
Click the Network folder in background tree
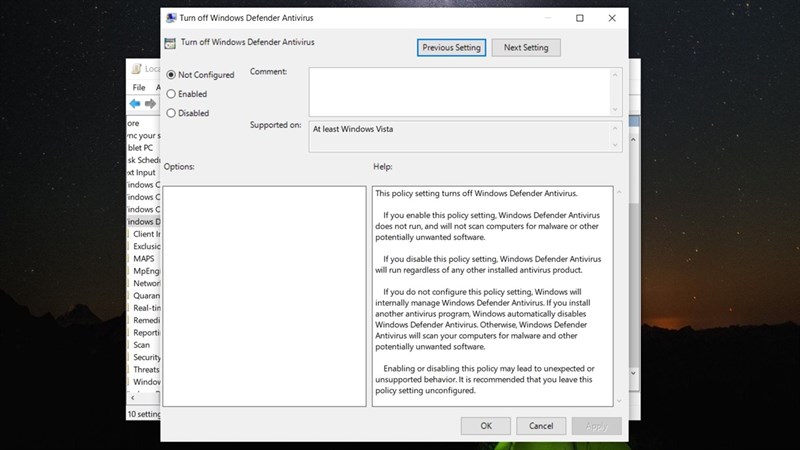click(x=146, y=283)
